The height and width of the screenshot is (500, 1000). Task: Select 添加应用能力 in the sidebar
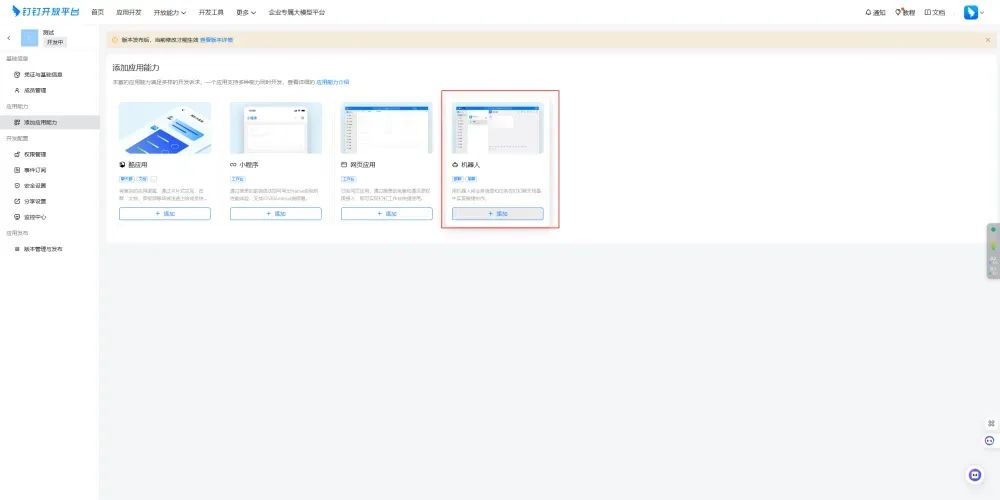click(x=50, y=122)
